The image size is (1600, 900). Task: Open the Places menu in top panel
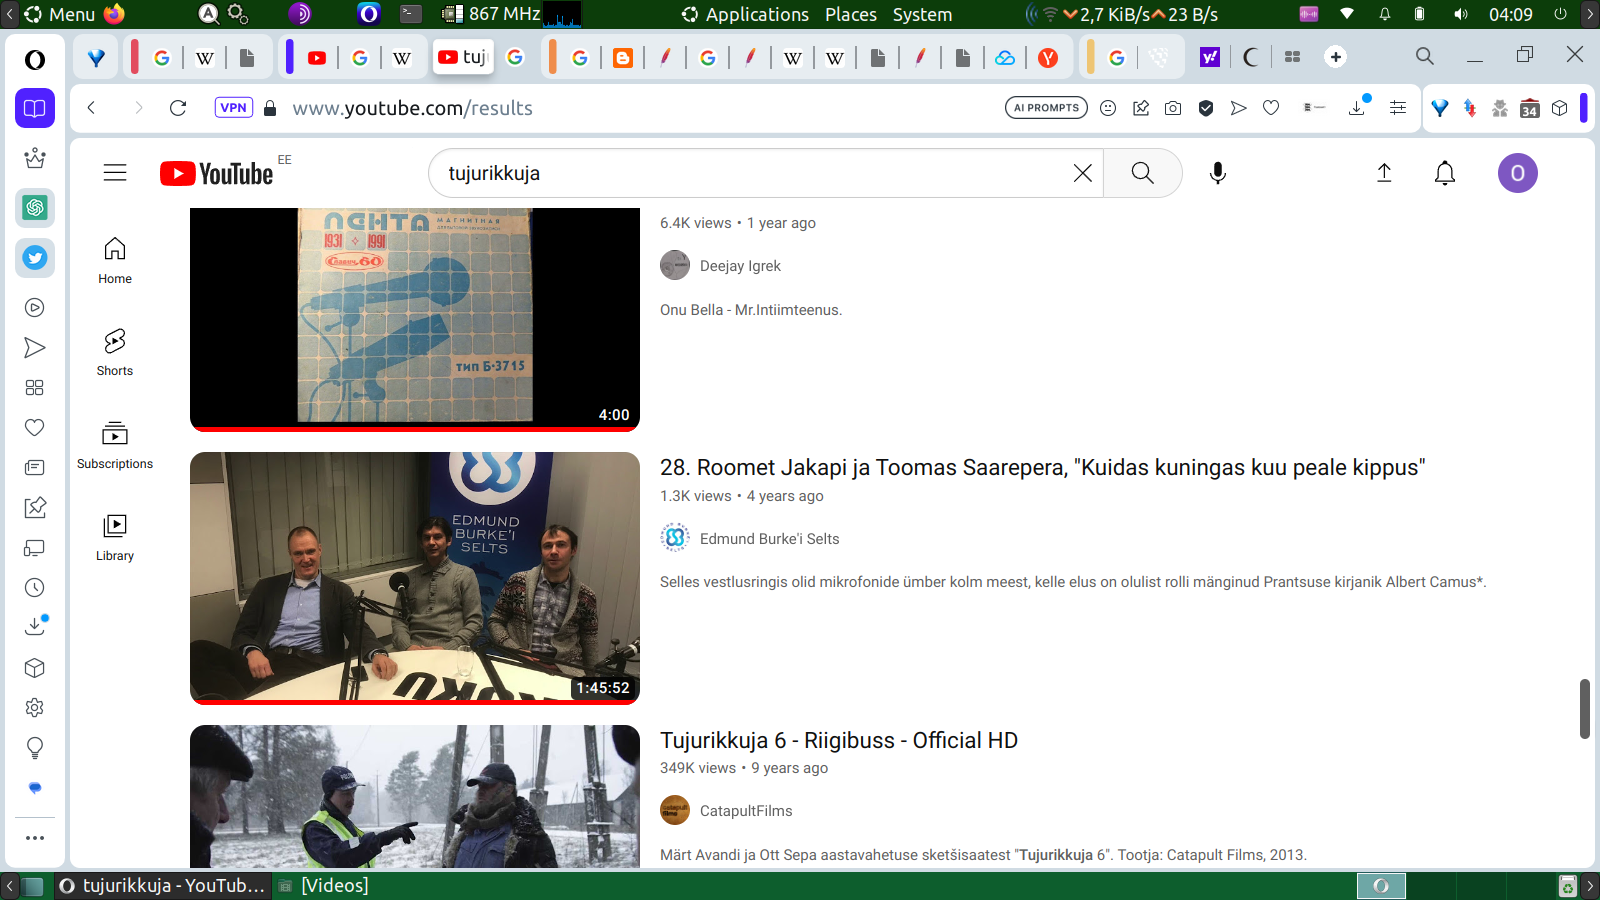point(850,14)
